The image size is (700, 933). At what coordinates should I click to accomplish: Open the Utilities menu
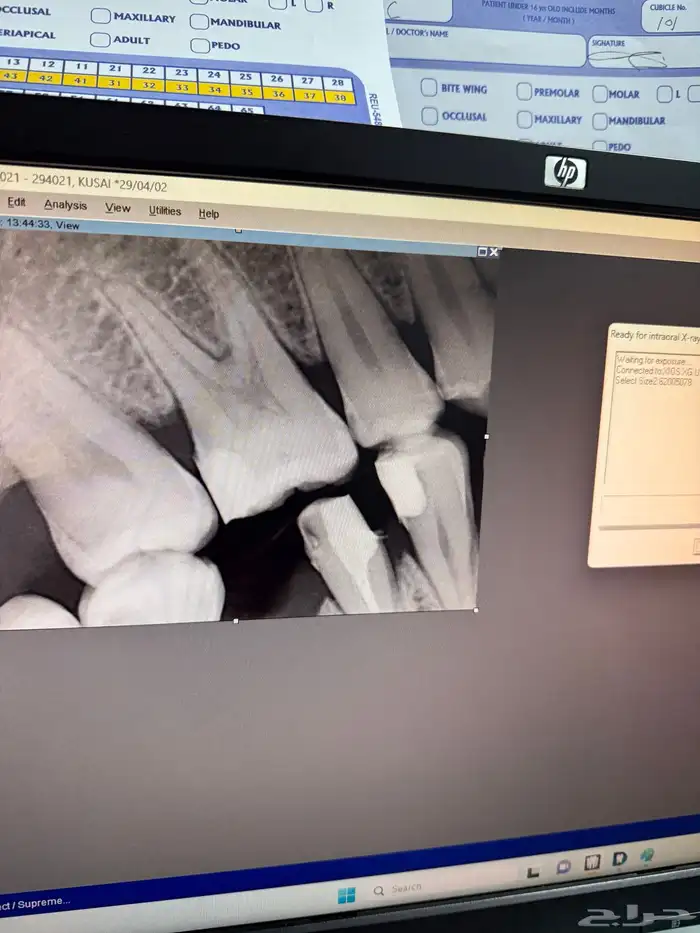[x=165, y=211]
